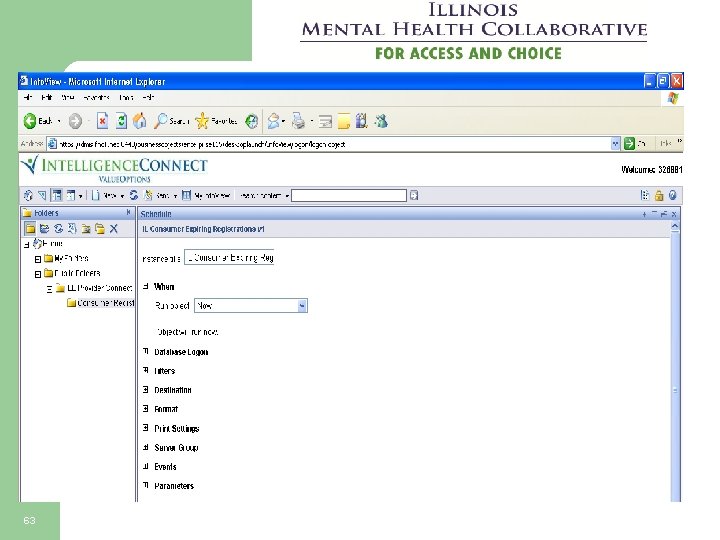Click the green Go arrow beside the address bar
This screenshot has height=540, width=720.
coord(629,144)
